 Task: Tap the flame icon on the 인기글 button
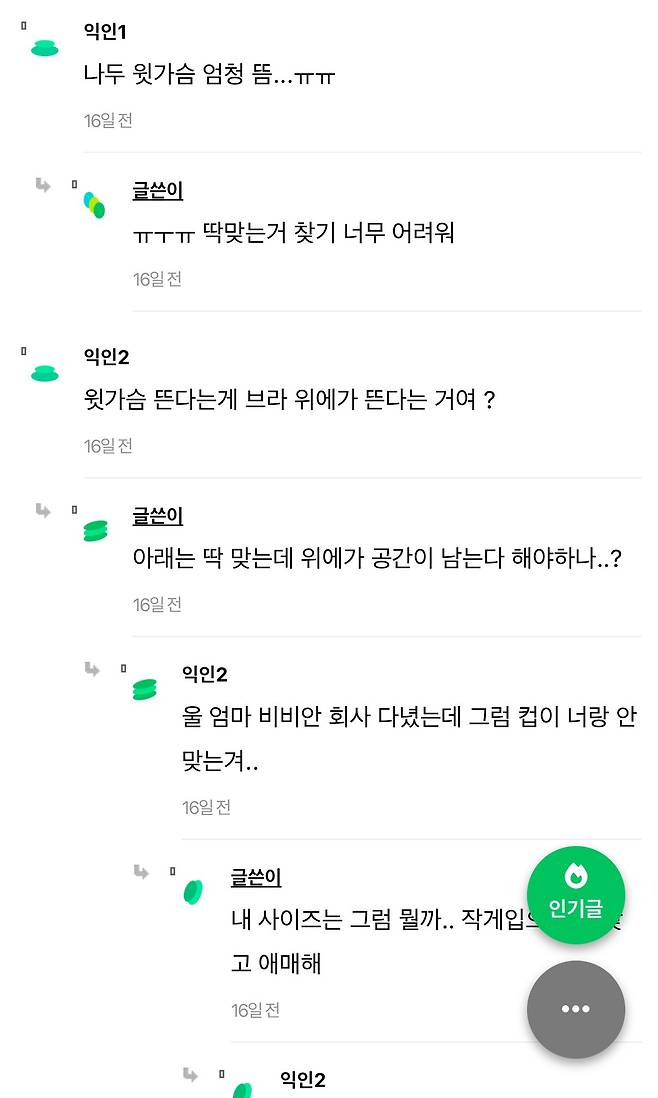tap(577, 874)
